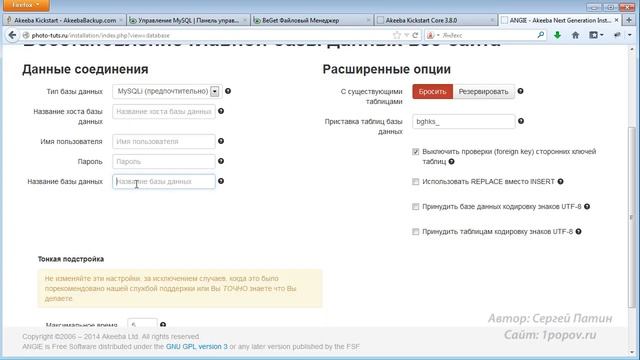Enable Принудить таблицам кодировку UTF-8
Viewport: 640px width, 360px height.
416,232
